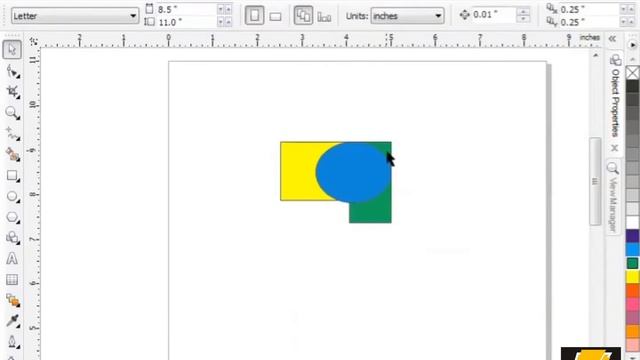Click the duplicate distance X field 0.25
Viewport: 640px width, 360px height.
coord(588,9)
